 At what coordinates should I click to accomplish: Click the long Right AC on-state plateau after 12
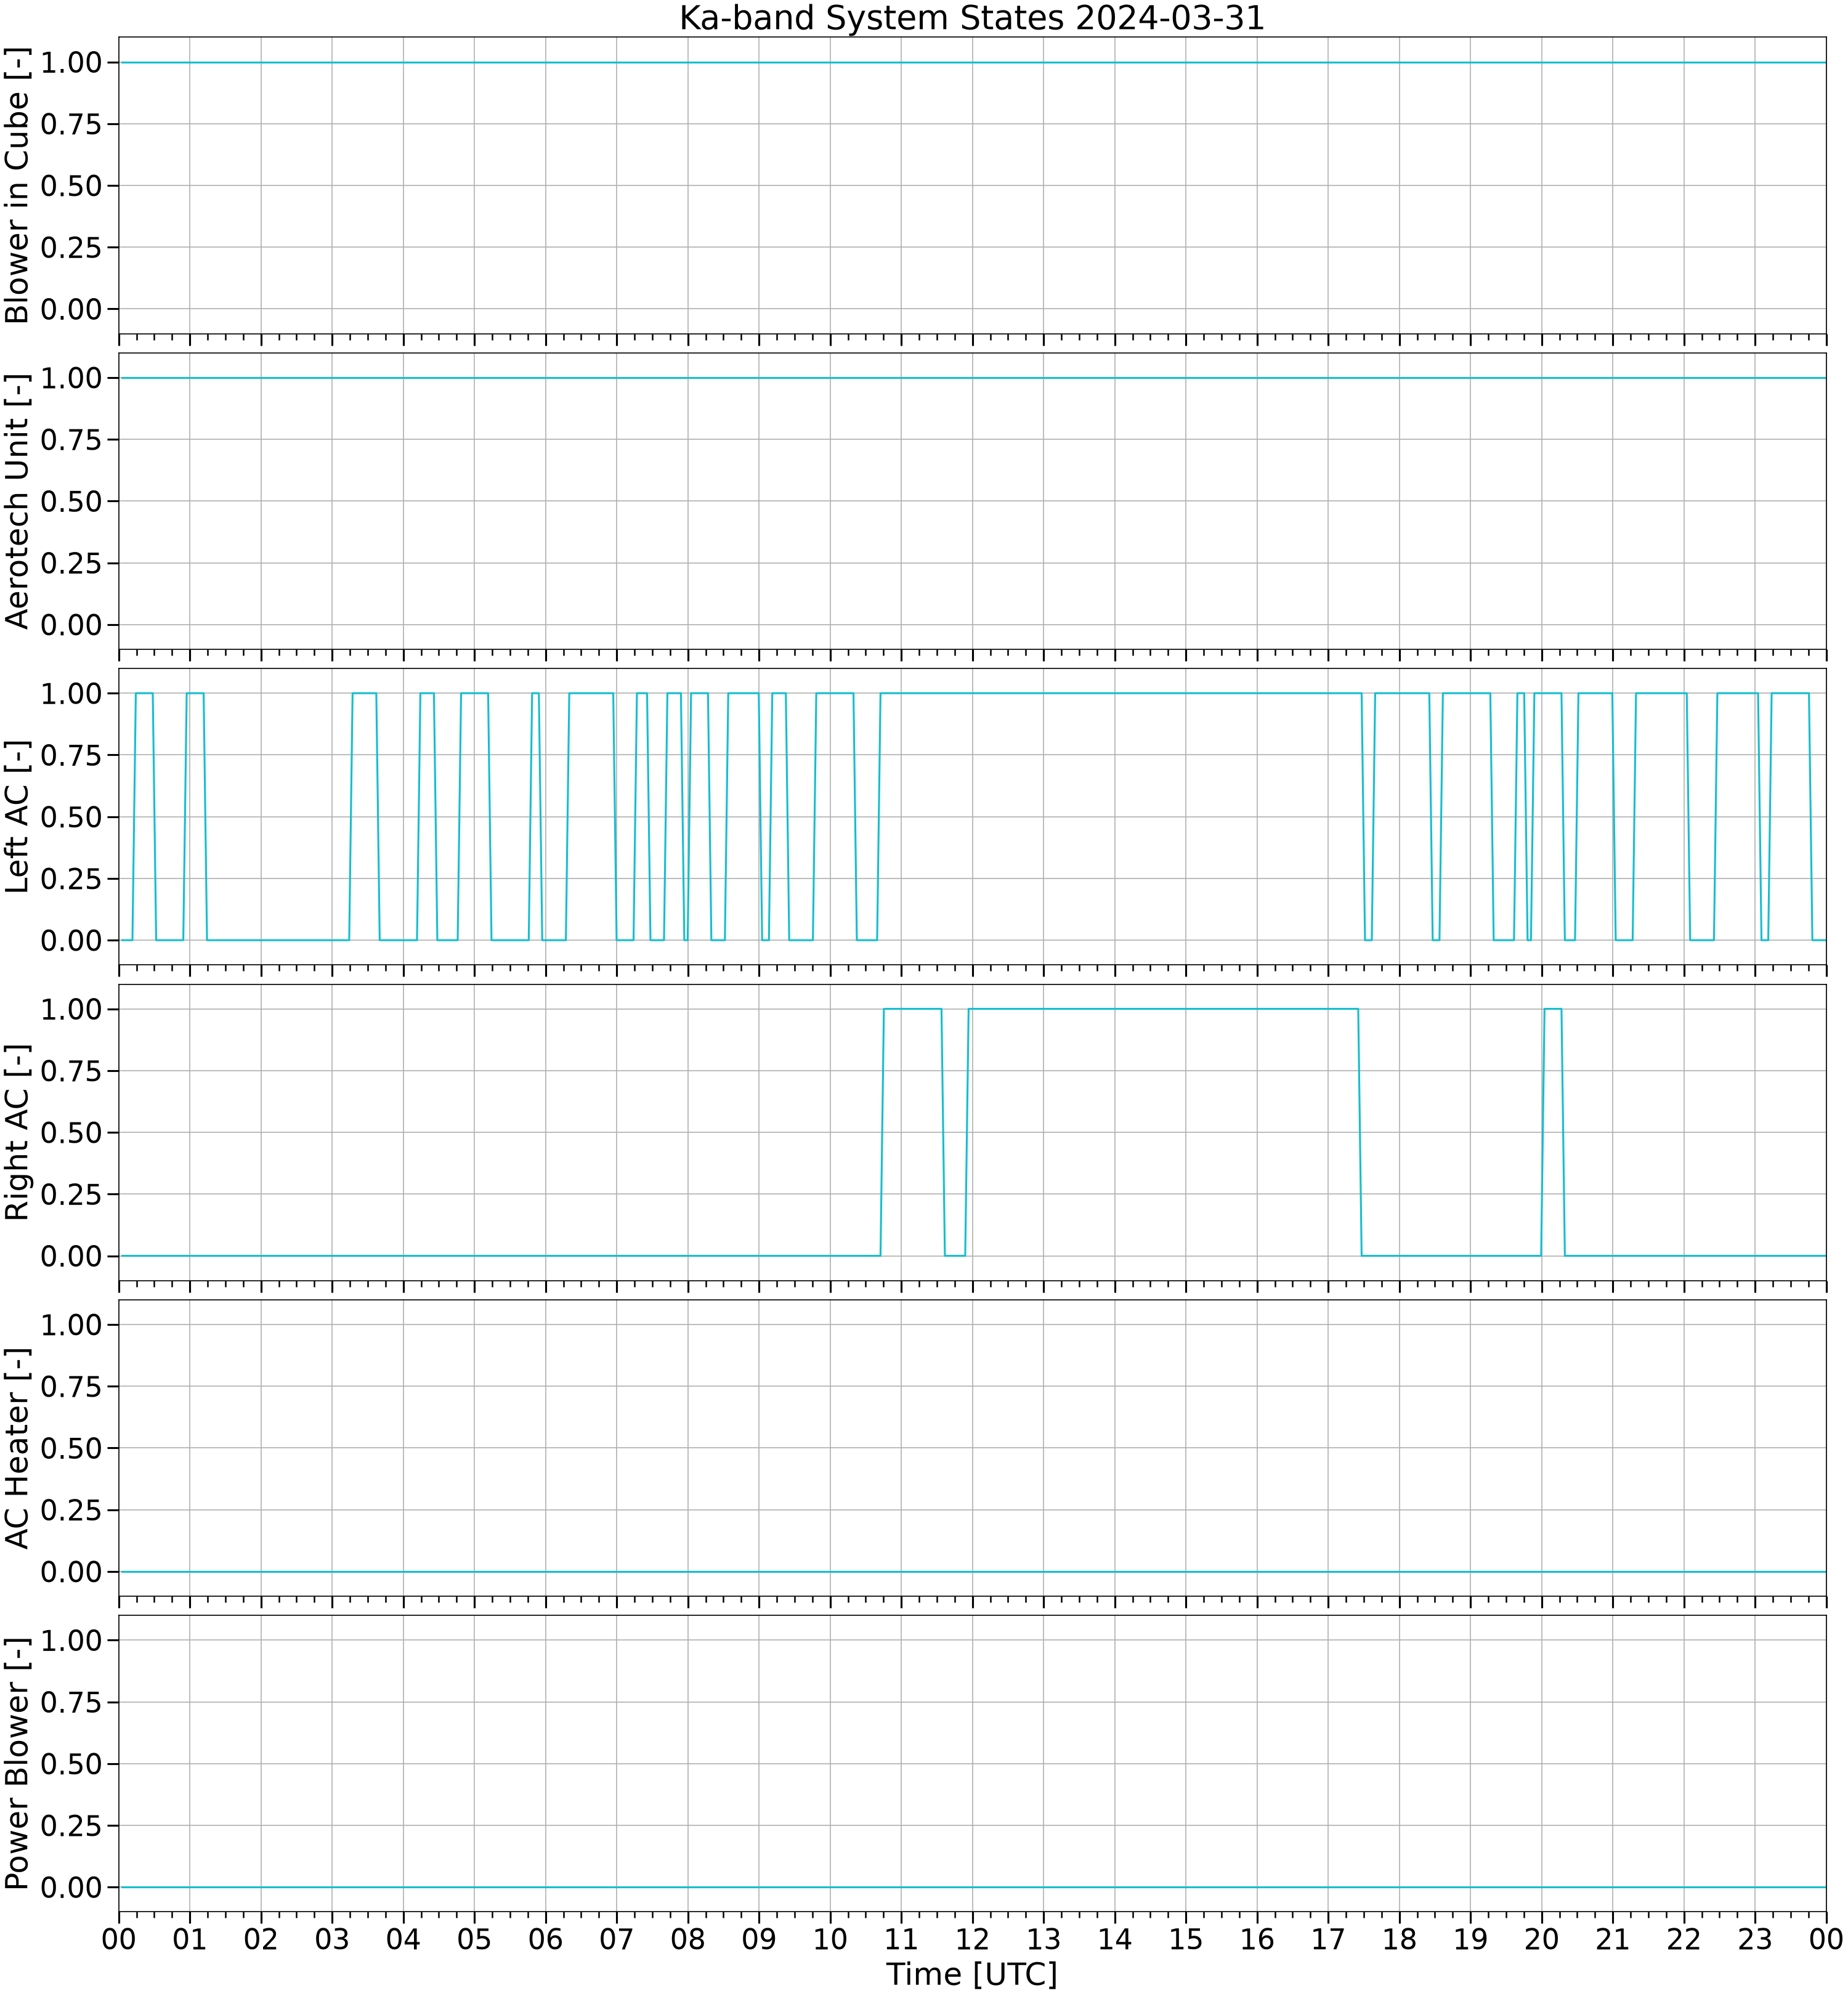[x=1163, y=1009]
